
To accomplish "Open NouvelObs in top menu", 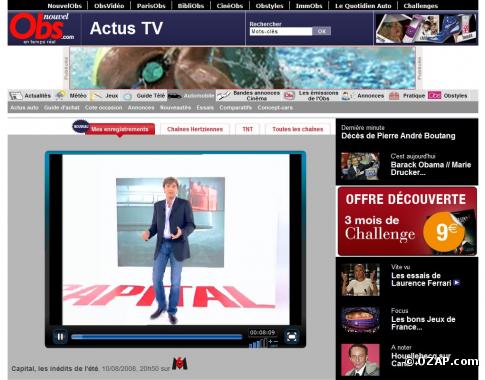I will (x=65, y=6).
